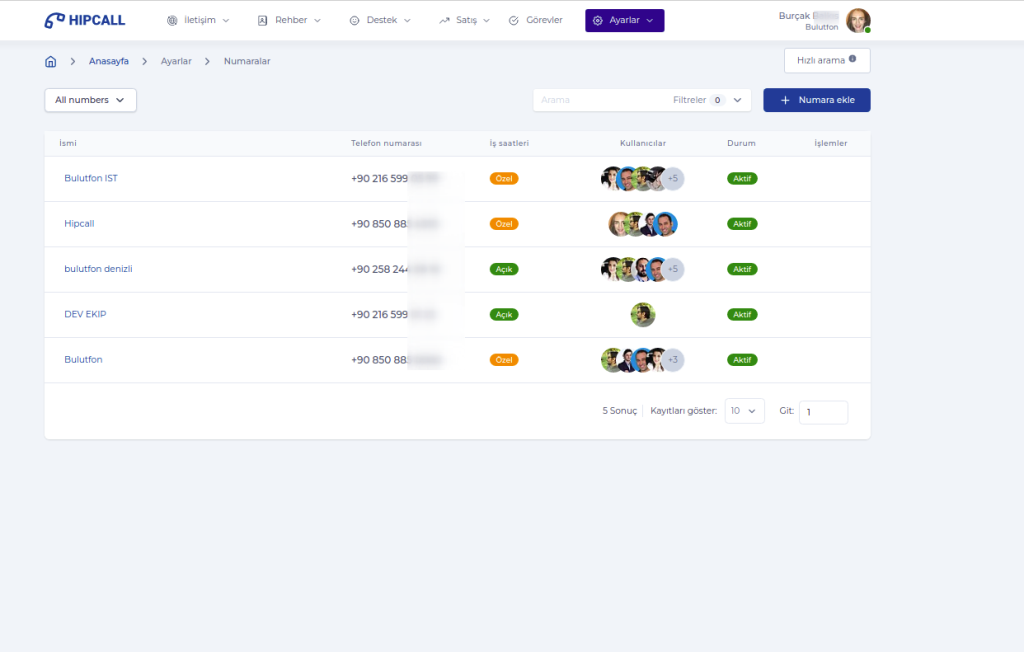Click the Hipcall logo
1024x652 pixels.
coord(85,20)
